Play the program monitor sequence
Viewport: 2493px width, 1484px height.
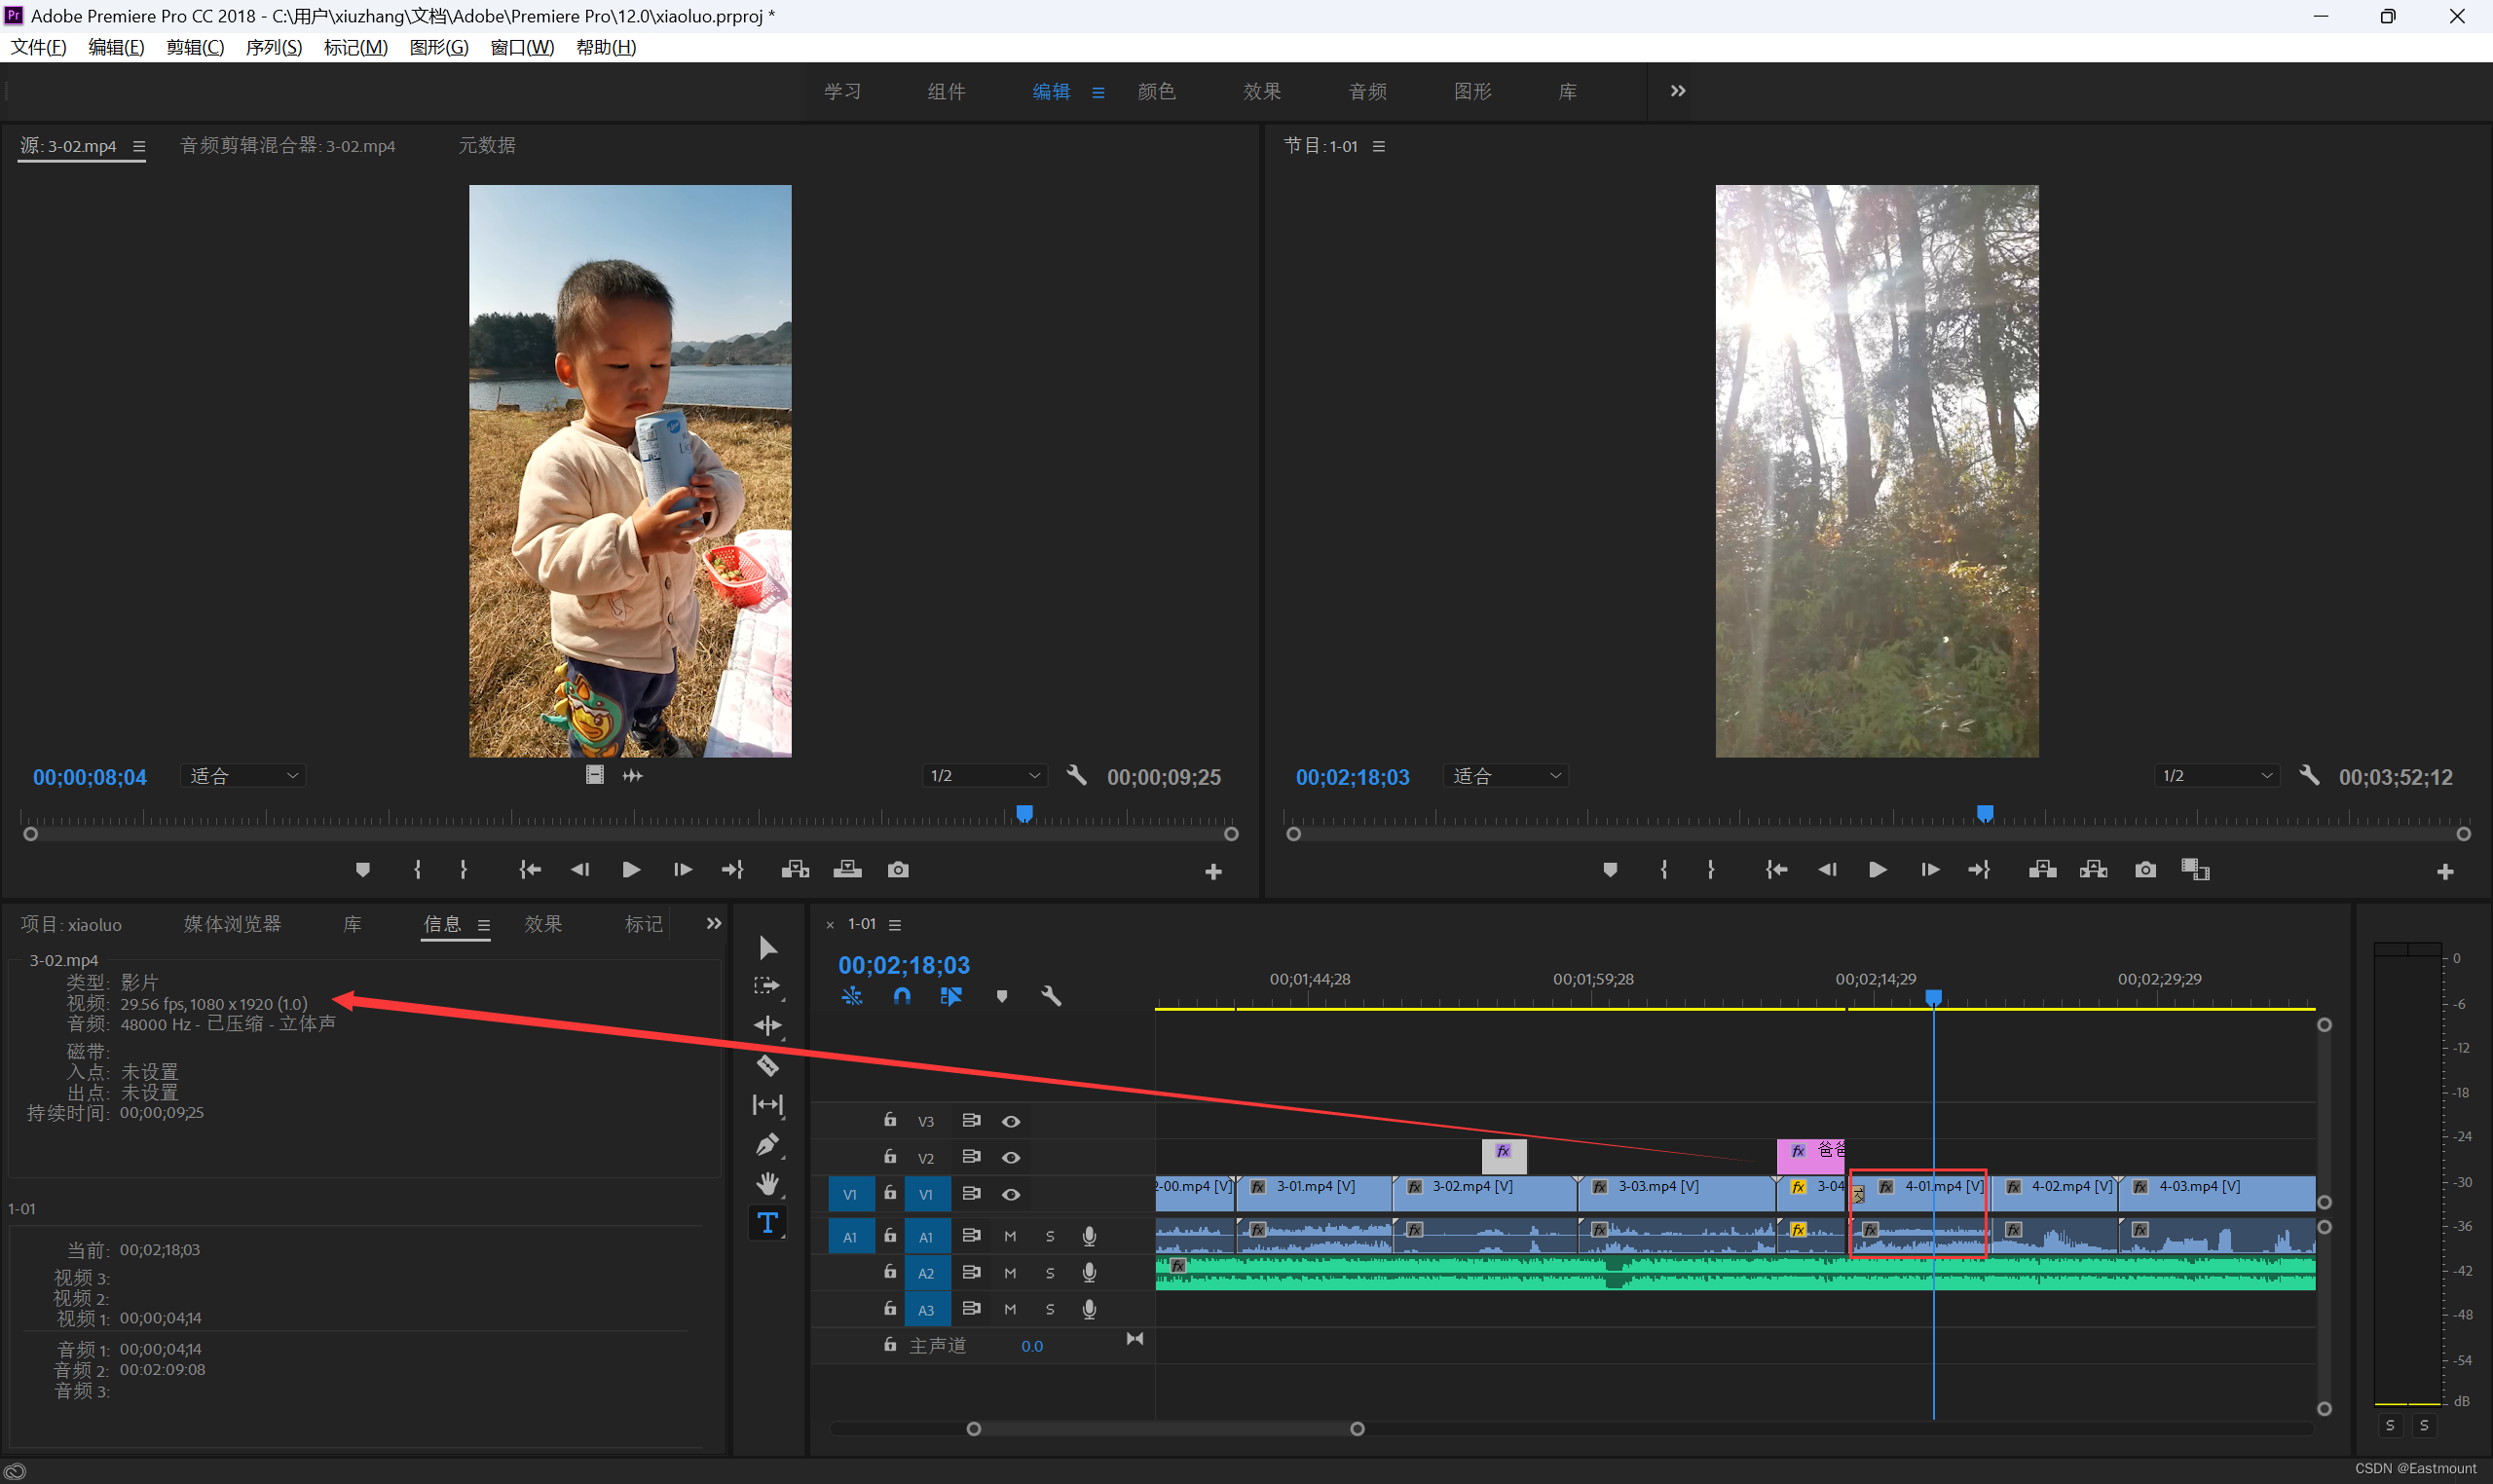coord(1878,870)
